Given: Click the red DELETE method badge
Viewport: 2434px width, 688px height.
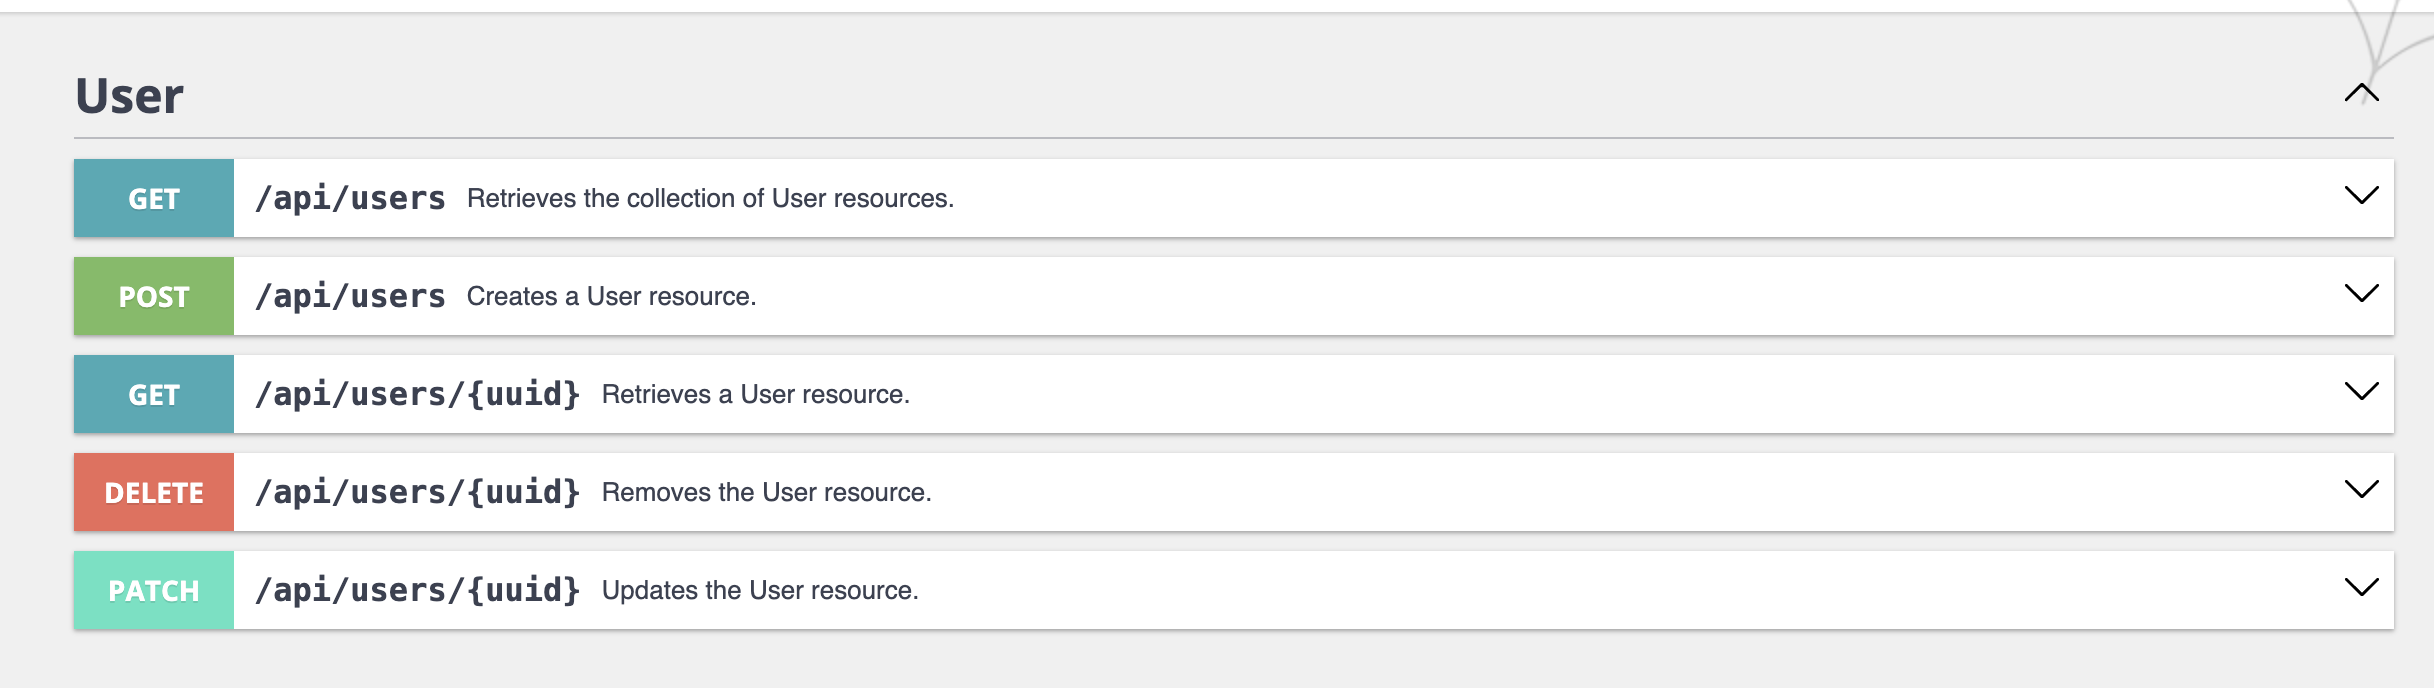Looking at the screenshot, I should click(154, 492).
